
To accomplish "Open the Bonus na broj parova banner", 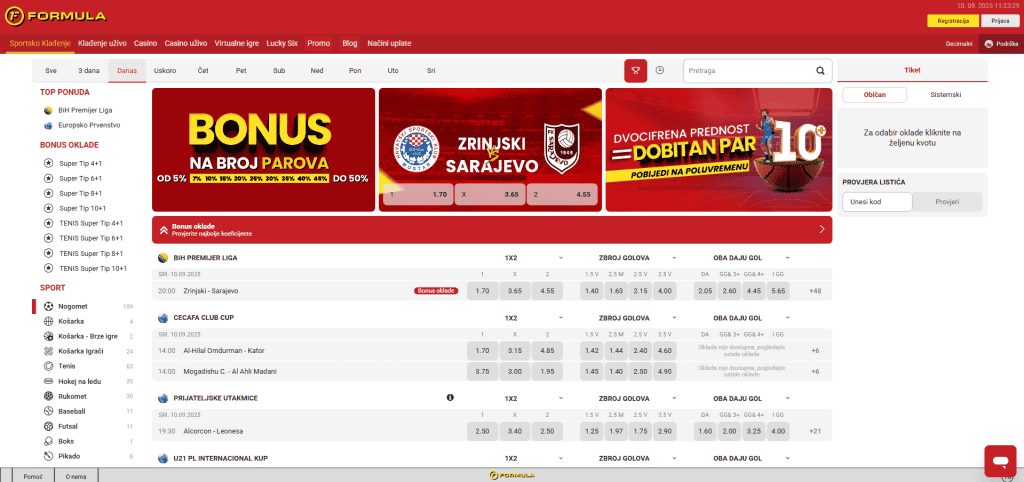I will click(263, 150).
